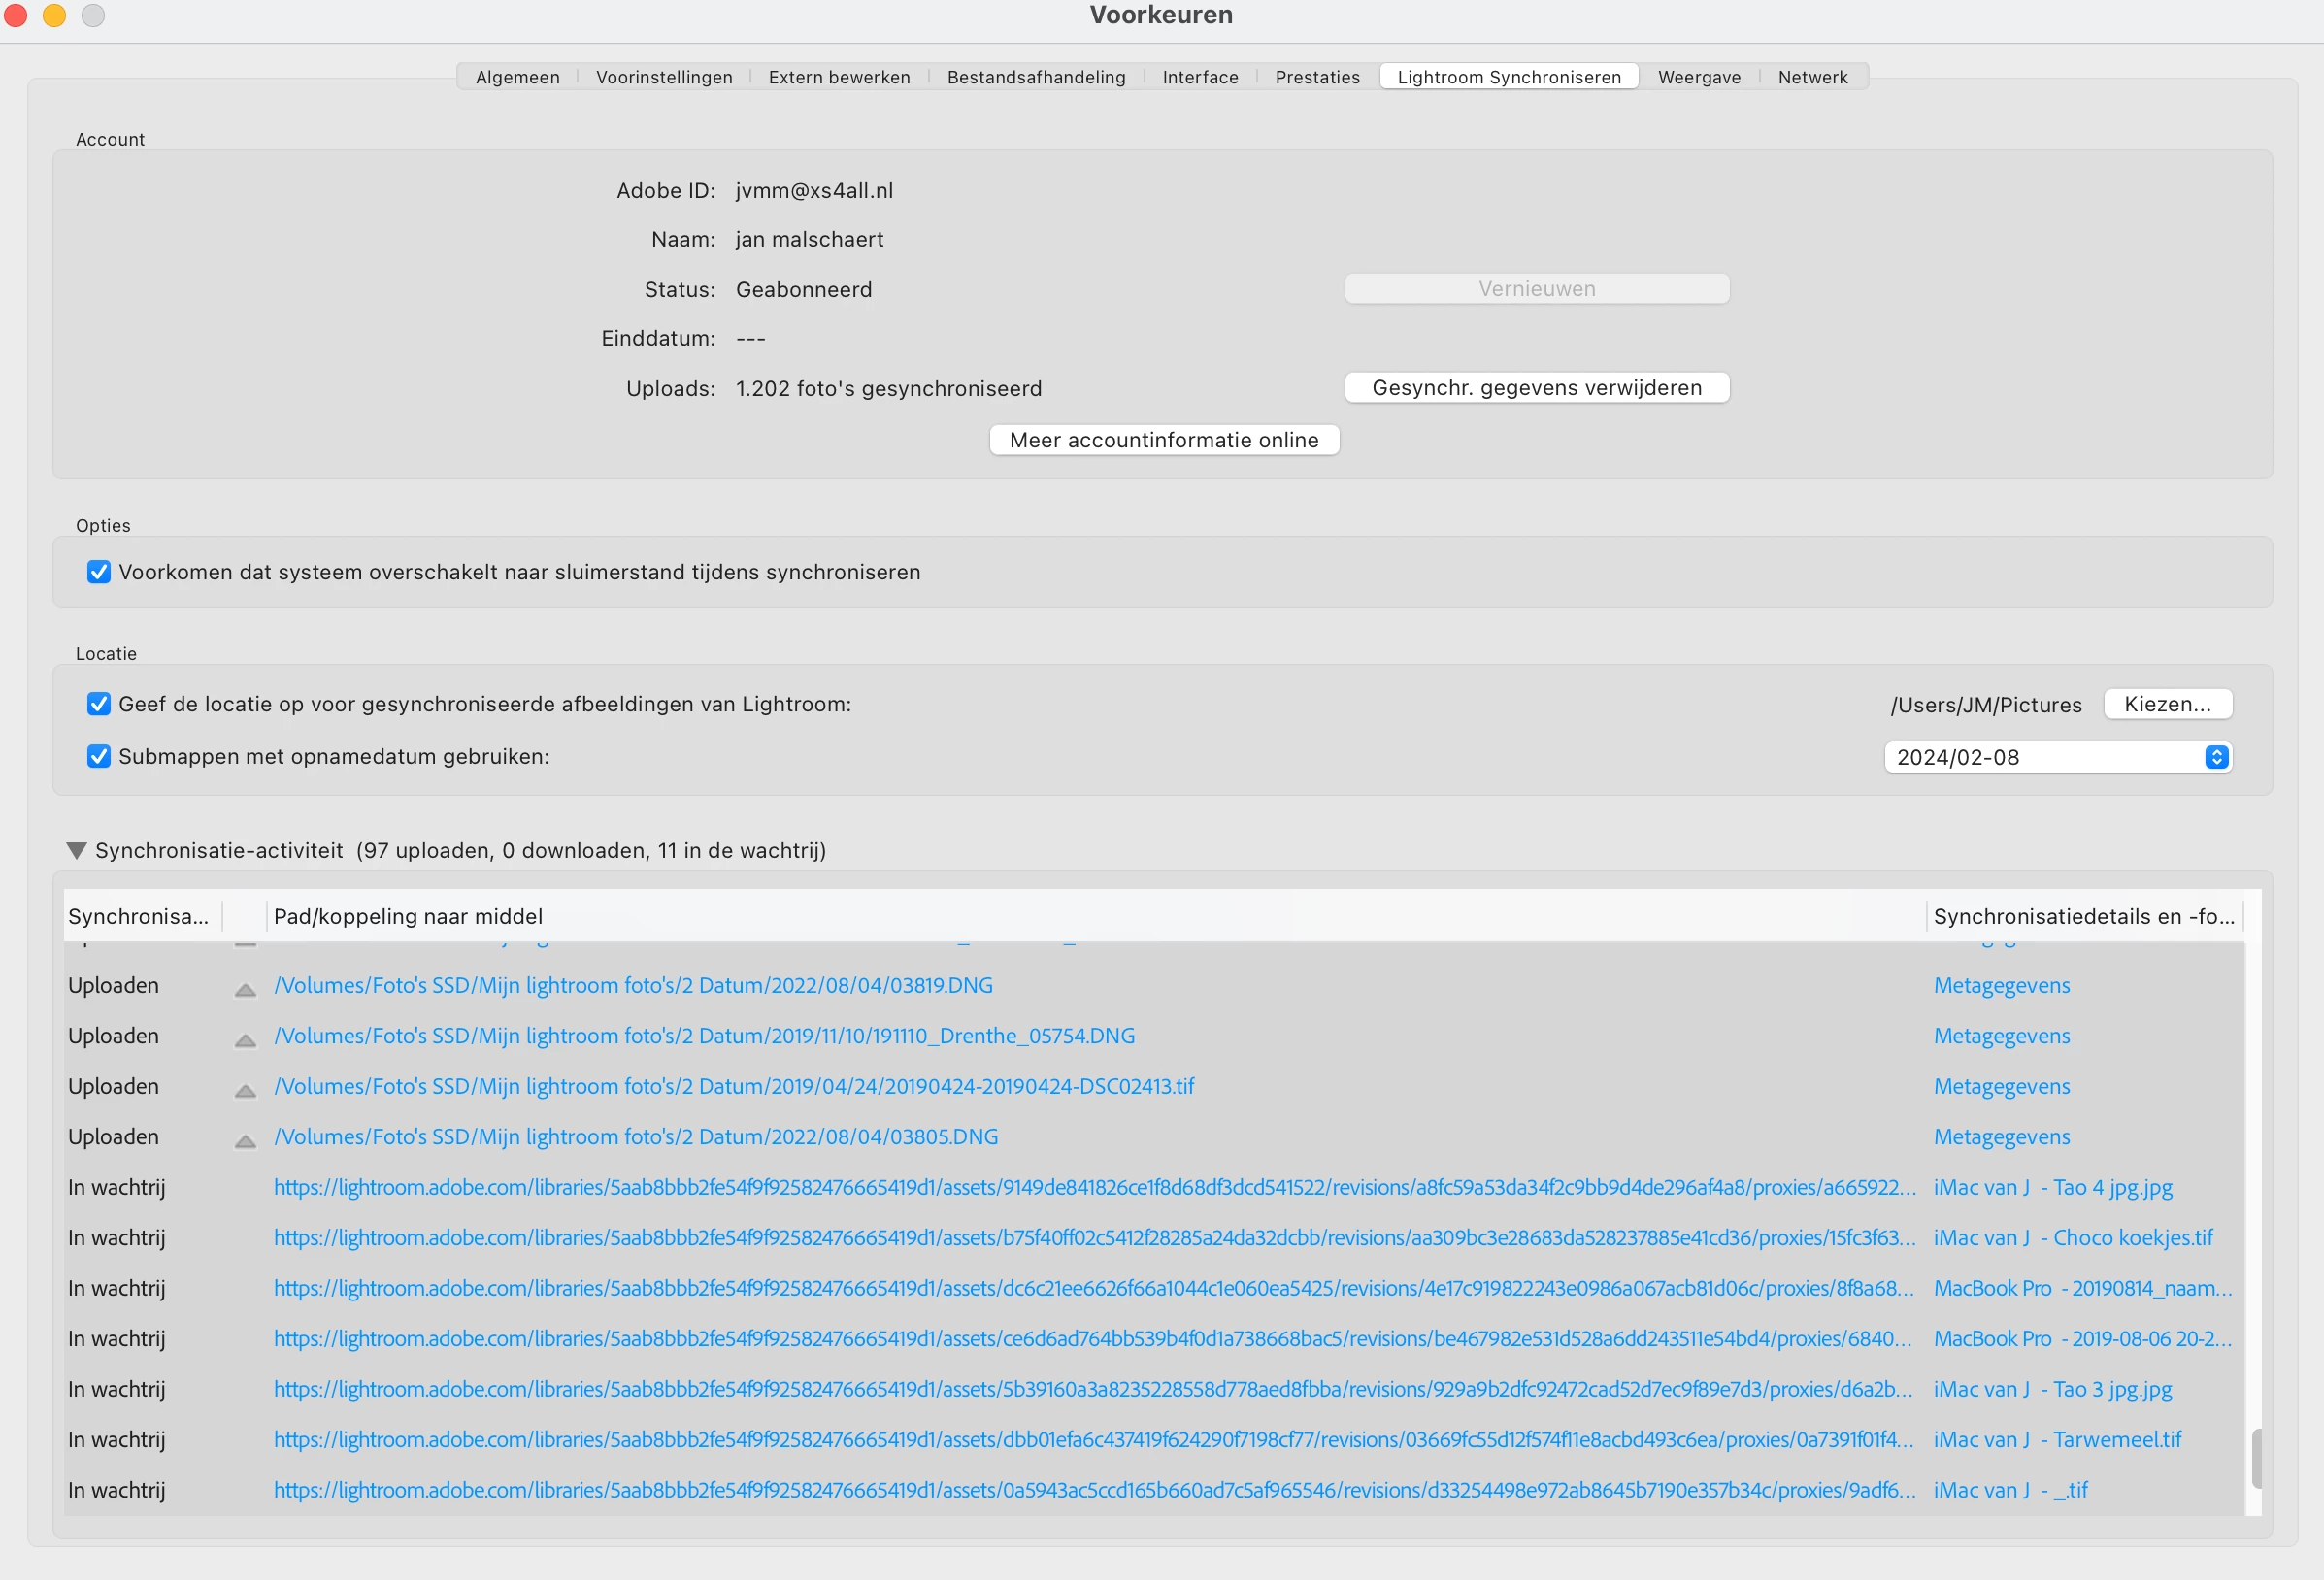The width and height of the screenshot is (2324, 1580).
Task: Click upload arrow icon beside 03805.DNG row
Action: tap(245, 1140)
